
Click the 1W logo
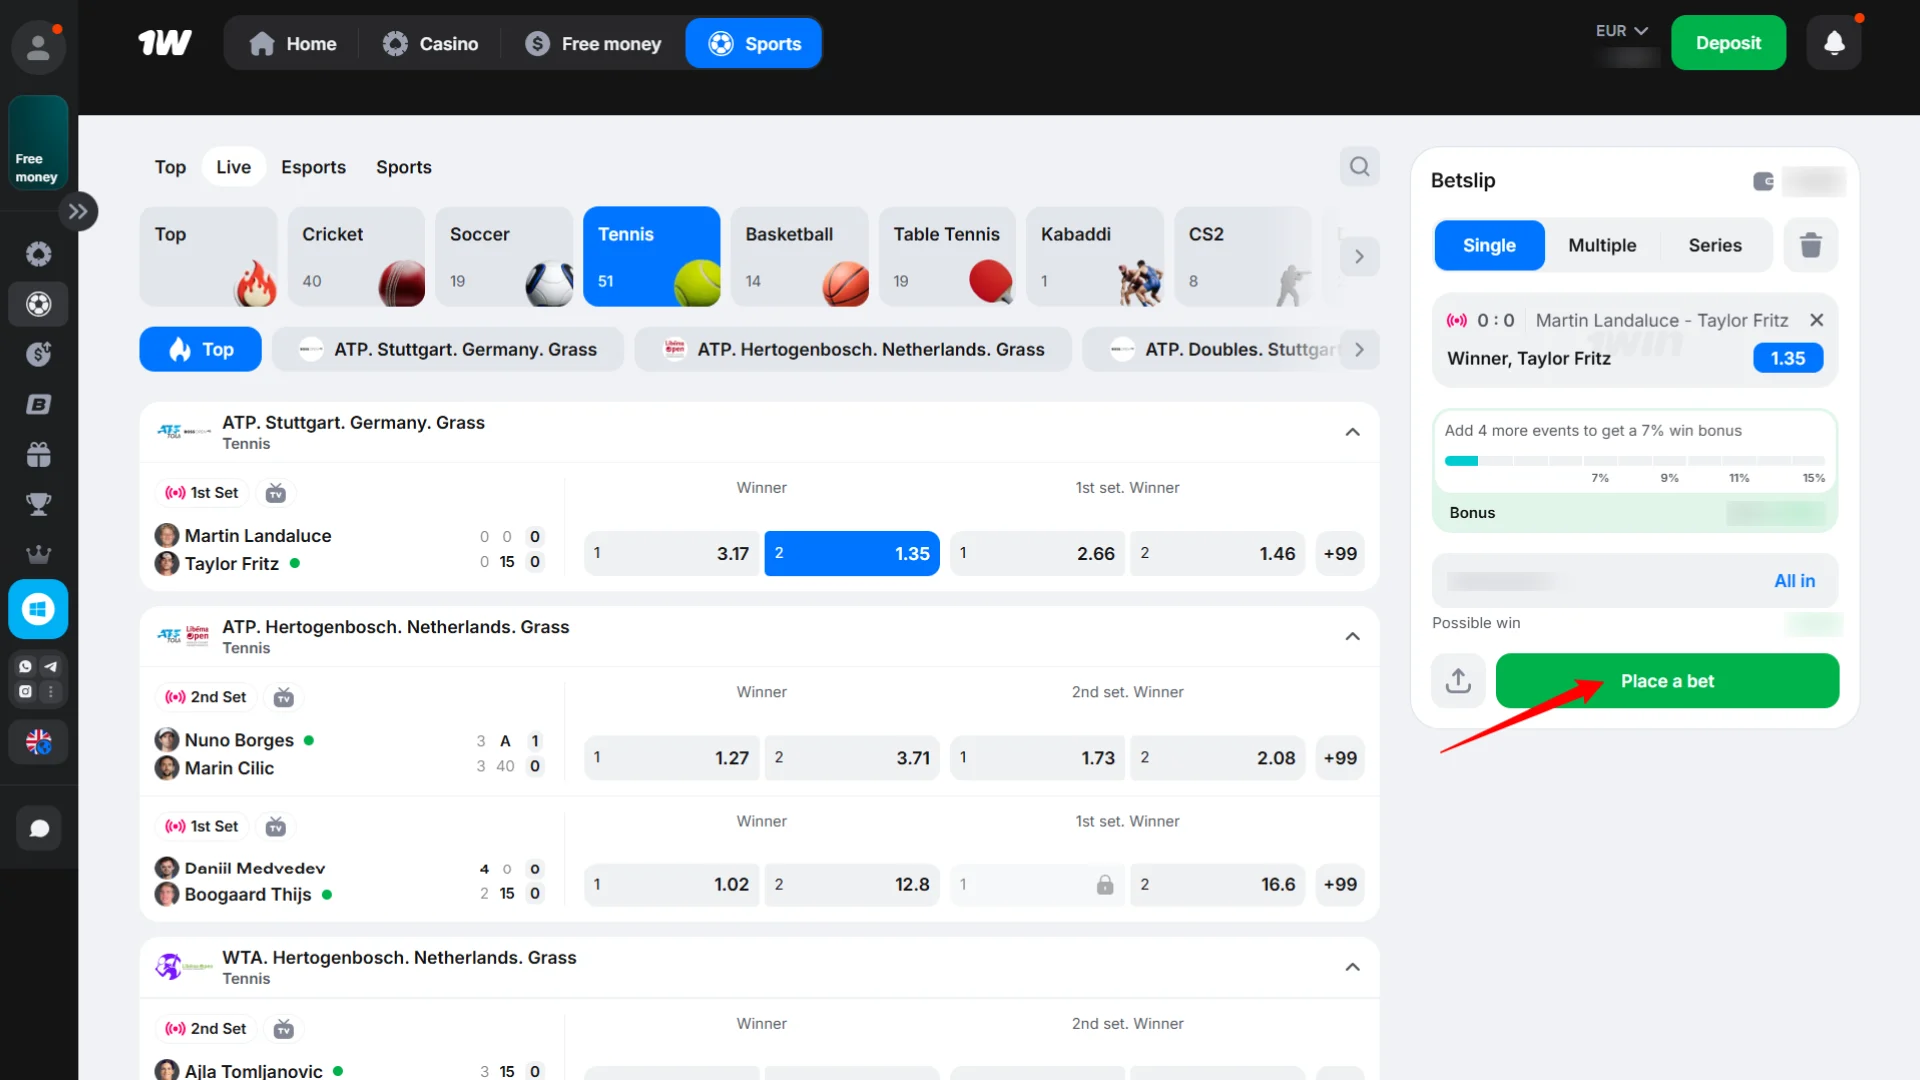[165, 43]
